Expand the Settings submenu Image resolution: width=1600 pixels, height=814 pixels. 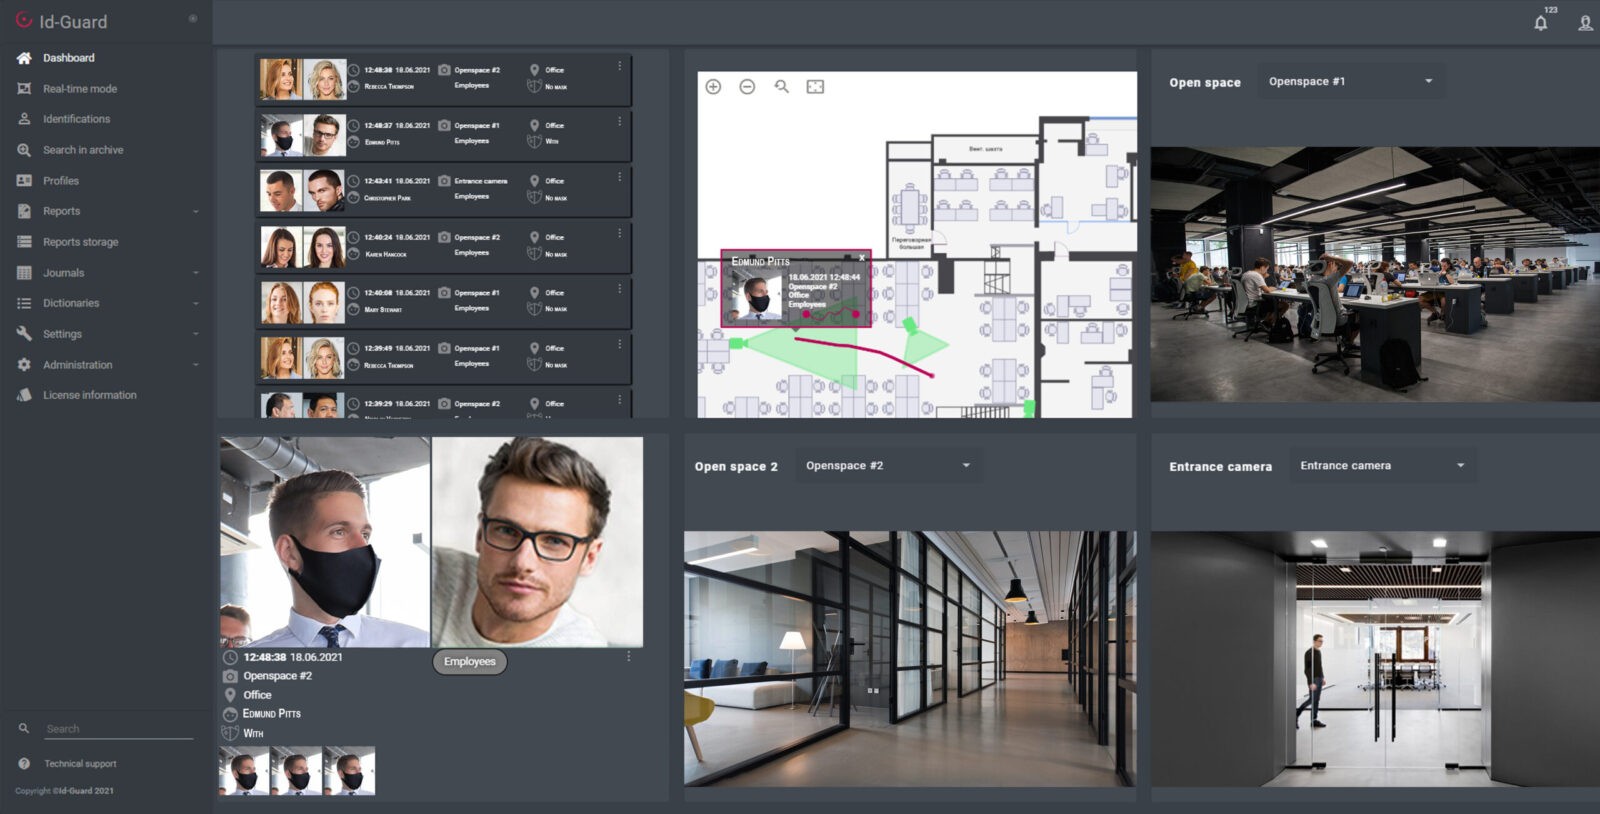[x=195, y=334]
